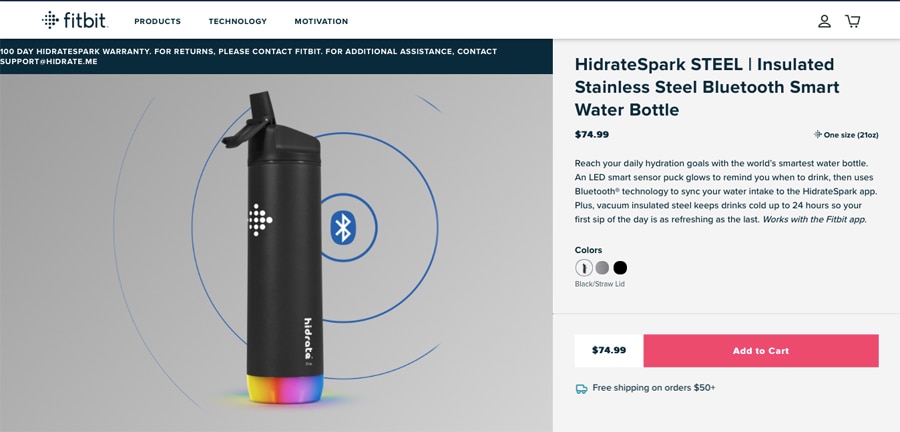Screen dimensions: 900x432
Task: Click the HidrateSpark STEEL product title
Action: click(705, 87)
